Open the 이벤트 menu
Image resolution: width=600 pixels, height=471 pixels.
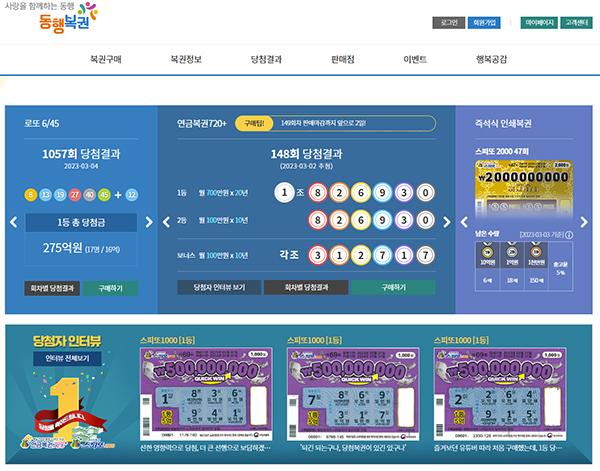pos(415,59)
